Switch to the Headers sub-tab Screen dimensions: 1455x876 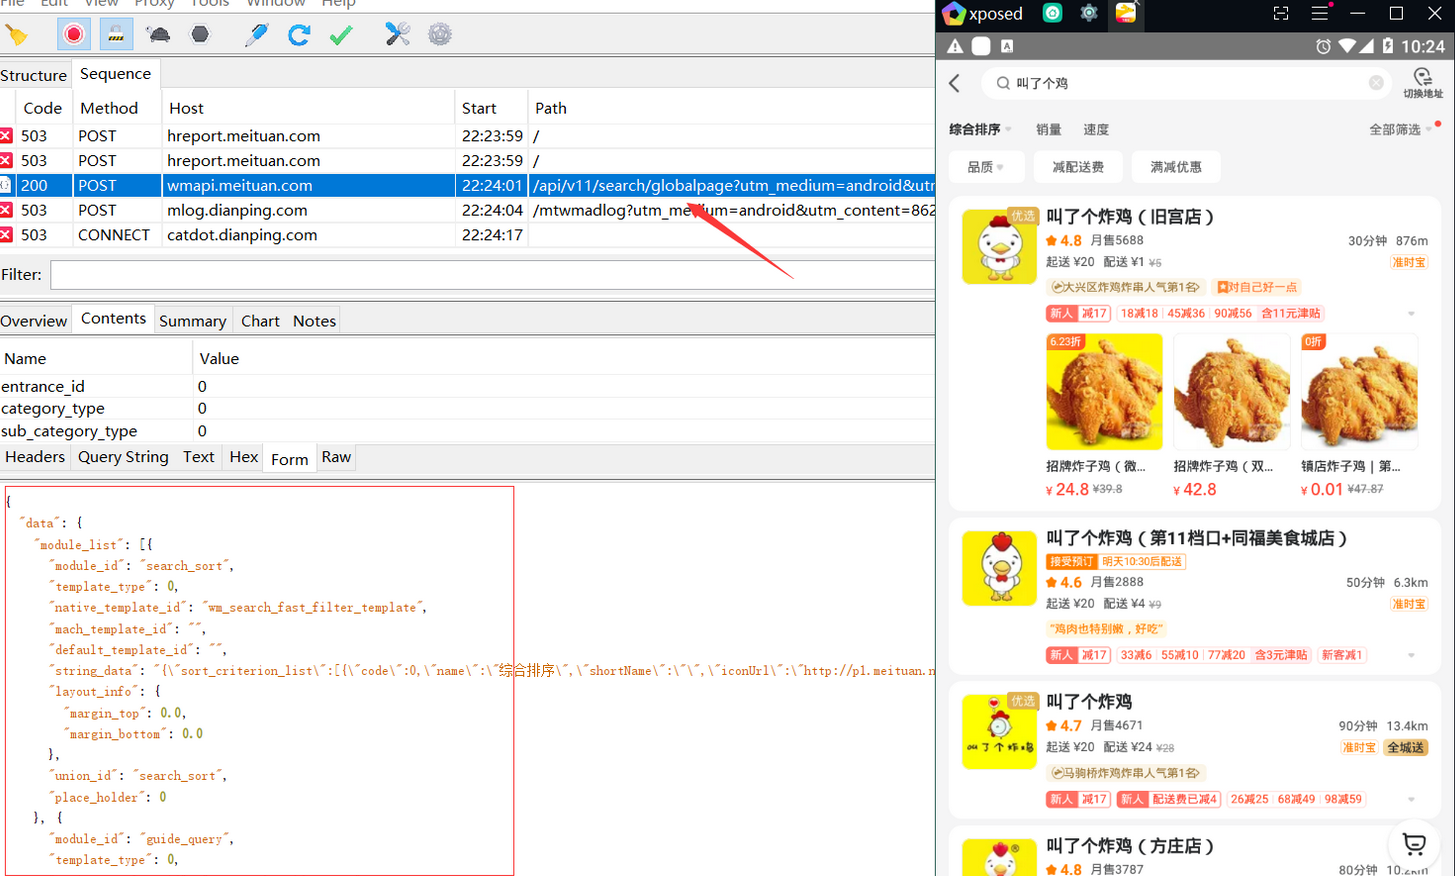pyautogui.click(x=35, y=457)
